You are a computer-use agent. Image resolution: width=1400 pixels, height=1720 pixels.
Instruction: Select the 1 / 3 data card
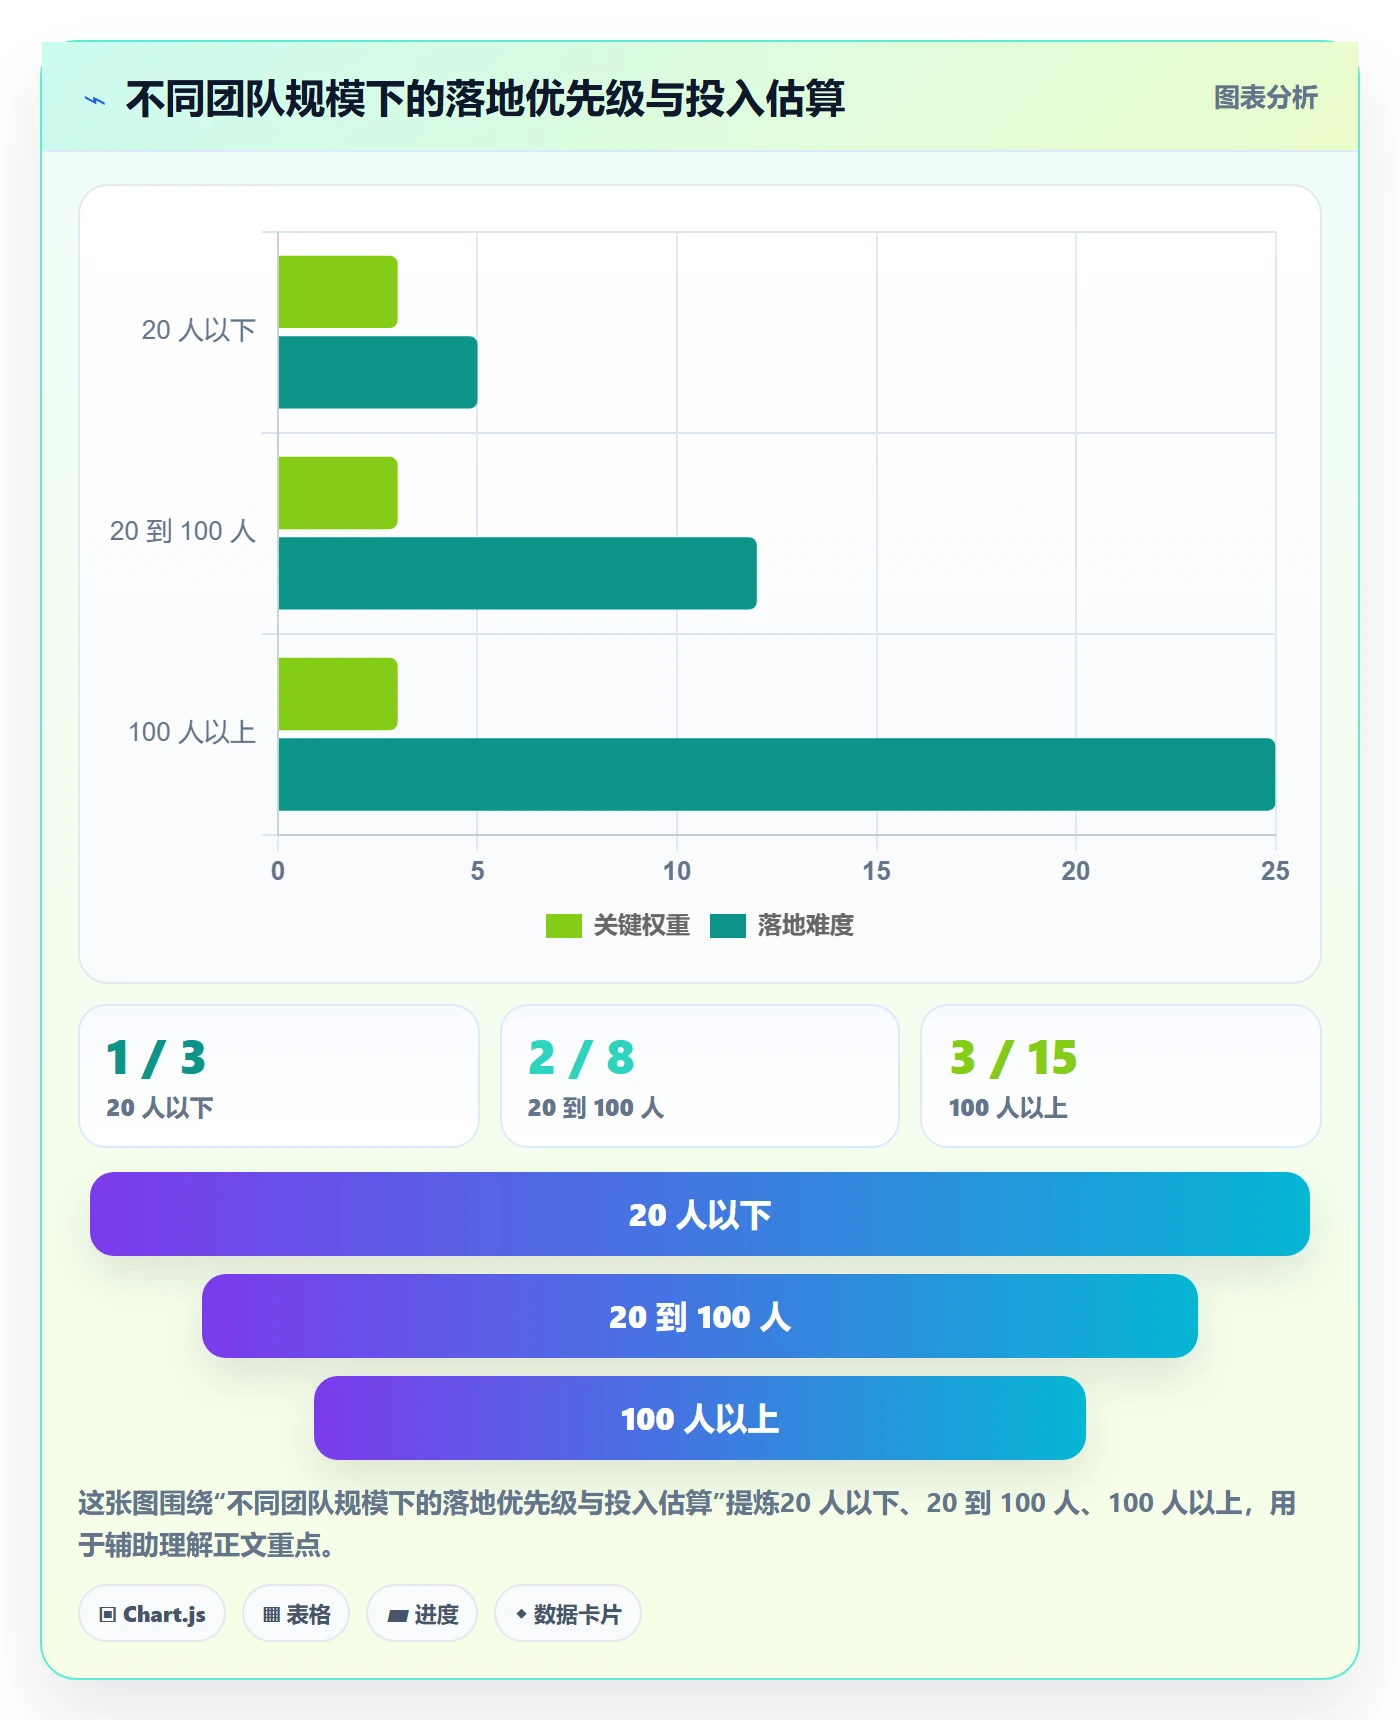(x=279, y=1076)
